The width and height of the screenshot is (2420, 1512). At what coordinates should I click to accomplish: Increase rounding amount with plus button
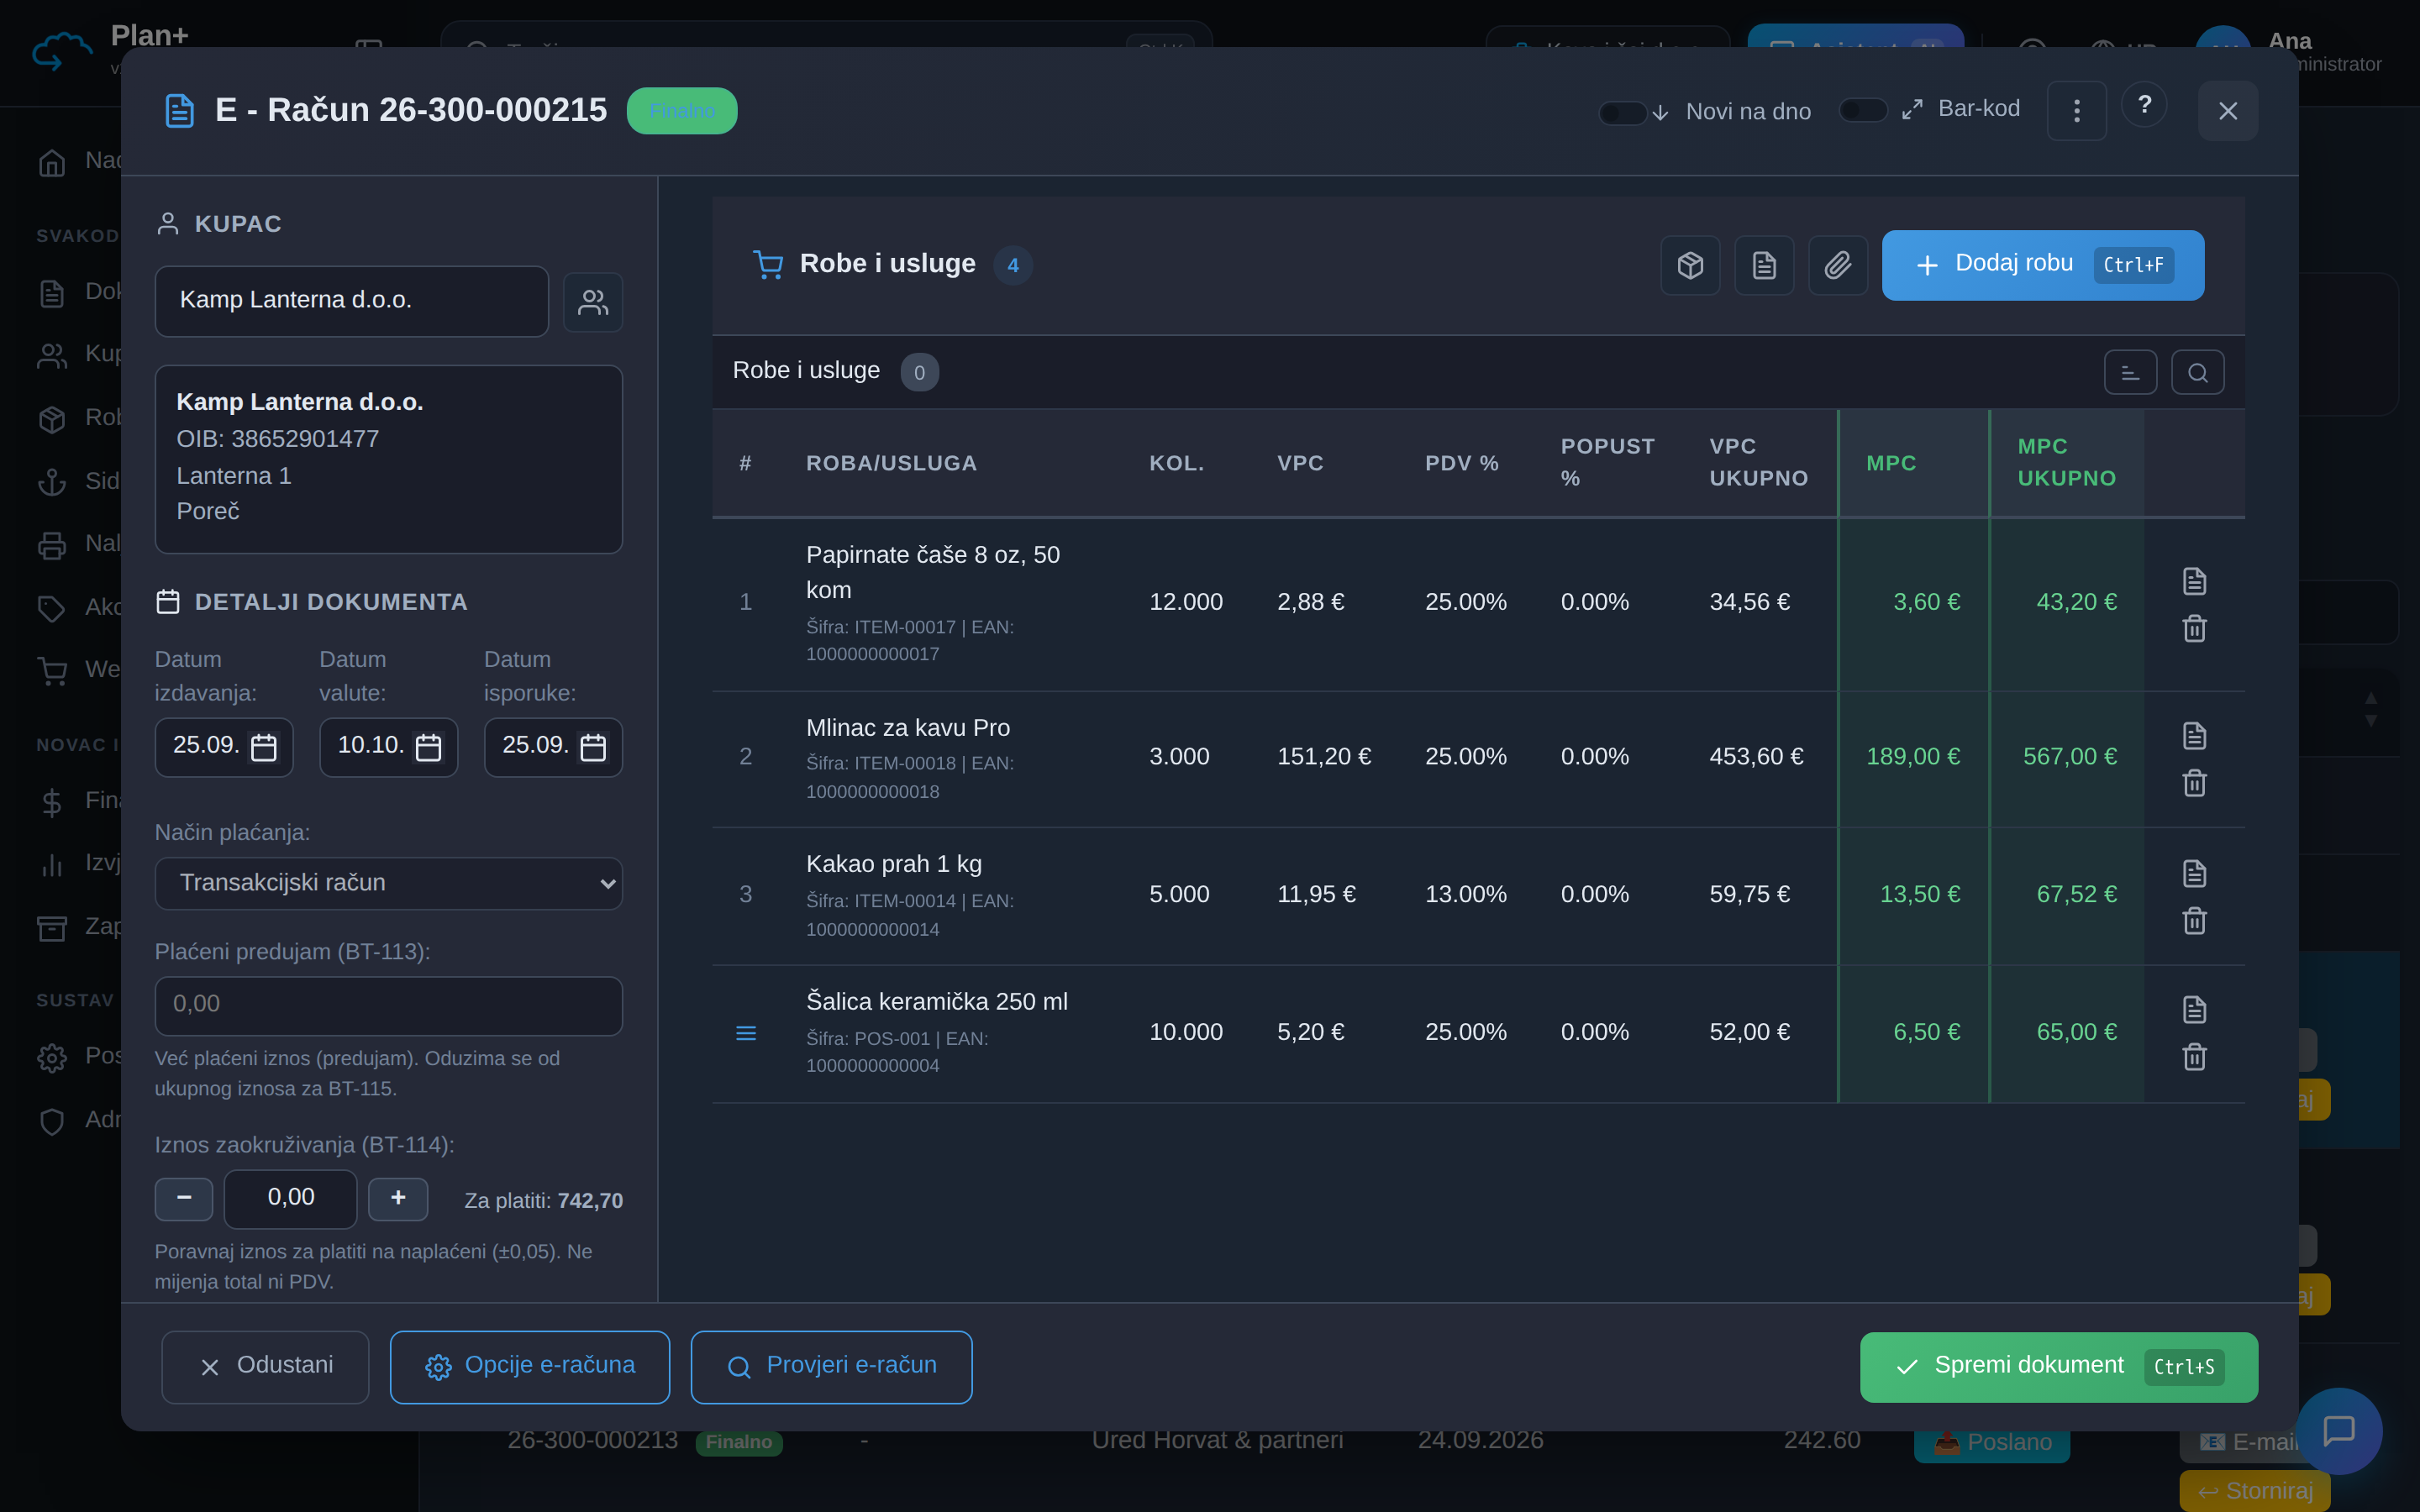click(398, 1198)
